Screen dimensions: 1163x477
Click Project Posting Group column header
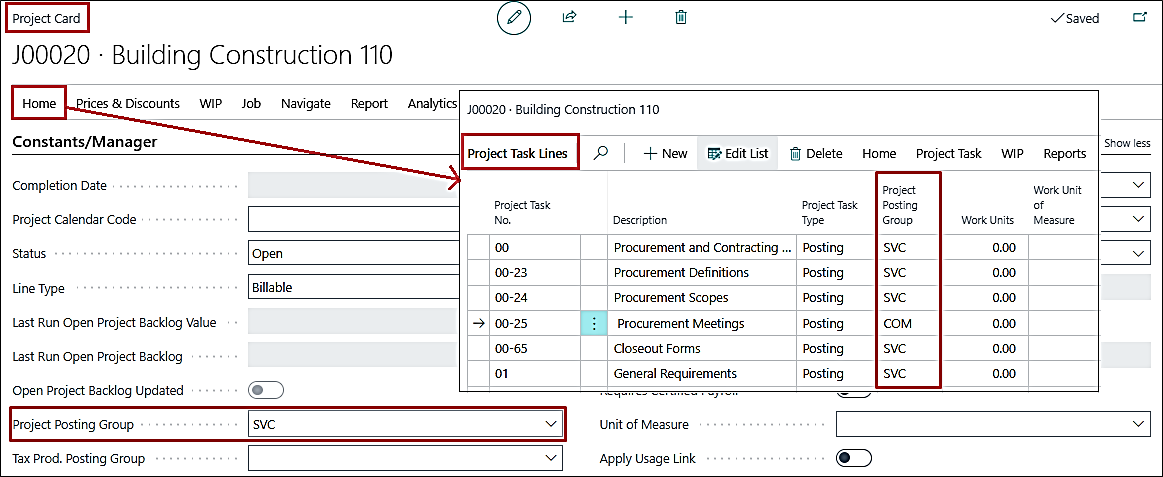900,205
